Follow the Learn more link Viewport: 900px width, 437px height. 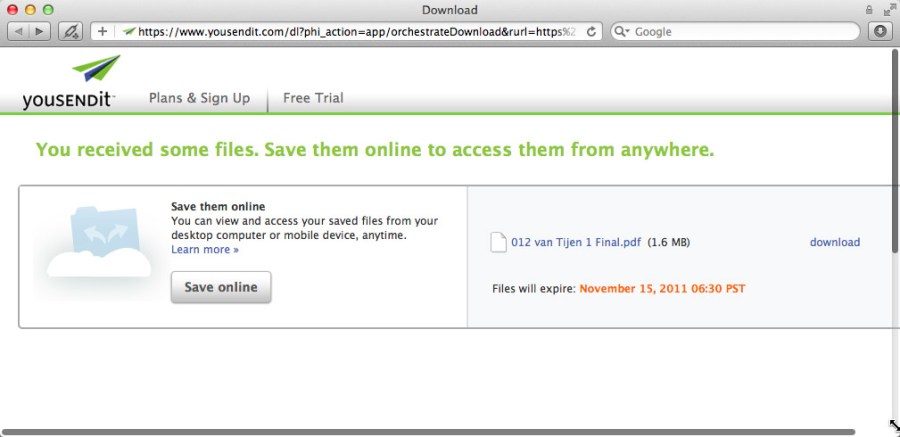coord(205,249)
